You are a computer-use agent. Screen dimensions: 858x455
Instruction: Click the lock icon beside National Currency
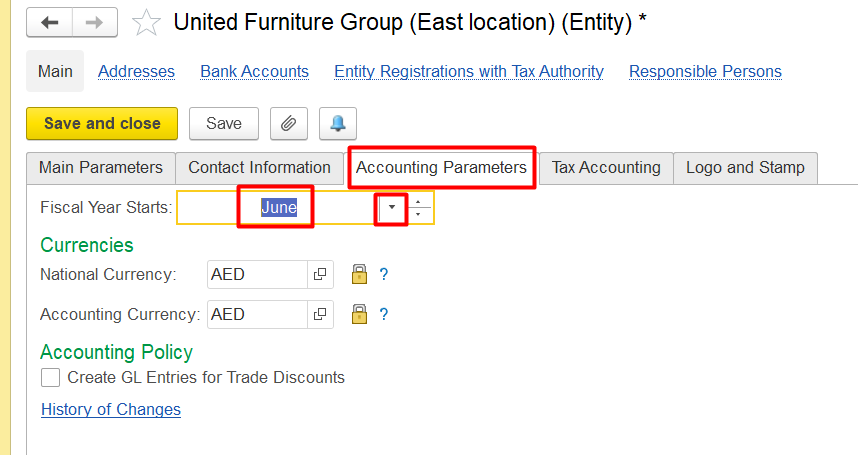[360, 274]
